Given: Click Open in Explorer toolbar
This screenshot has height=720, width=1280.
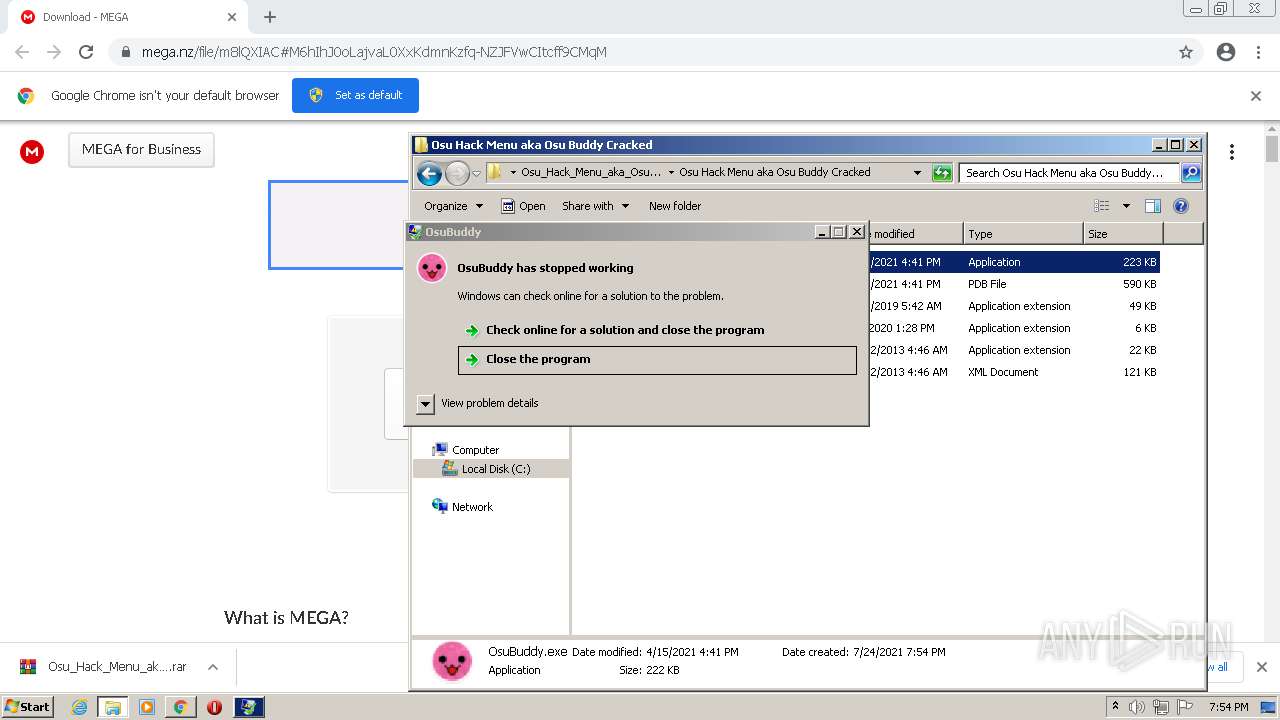Looking at the screenshot, I should [x=523, y=206].
